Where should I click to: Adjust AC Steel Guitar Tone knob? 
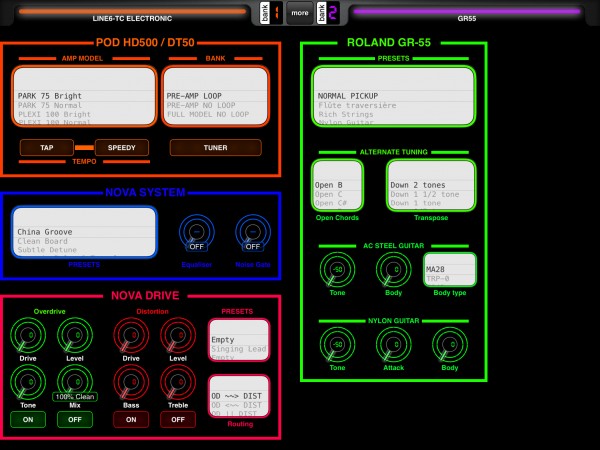(338, 269)
